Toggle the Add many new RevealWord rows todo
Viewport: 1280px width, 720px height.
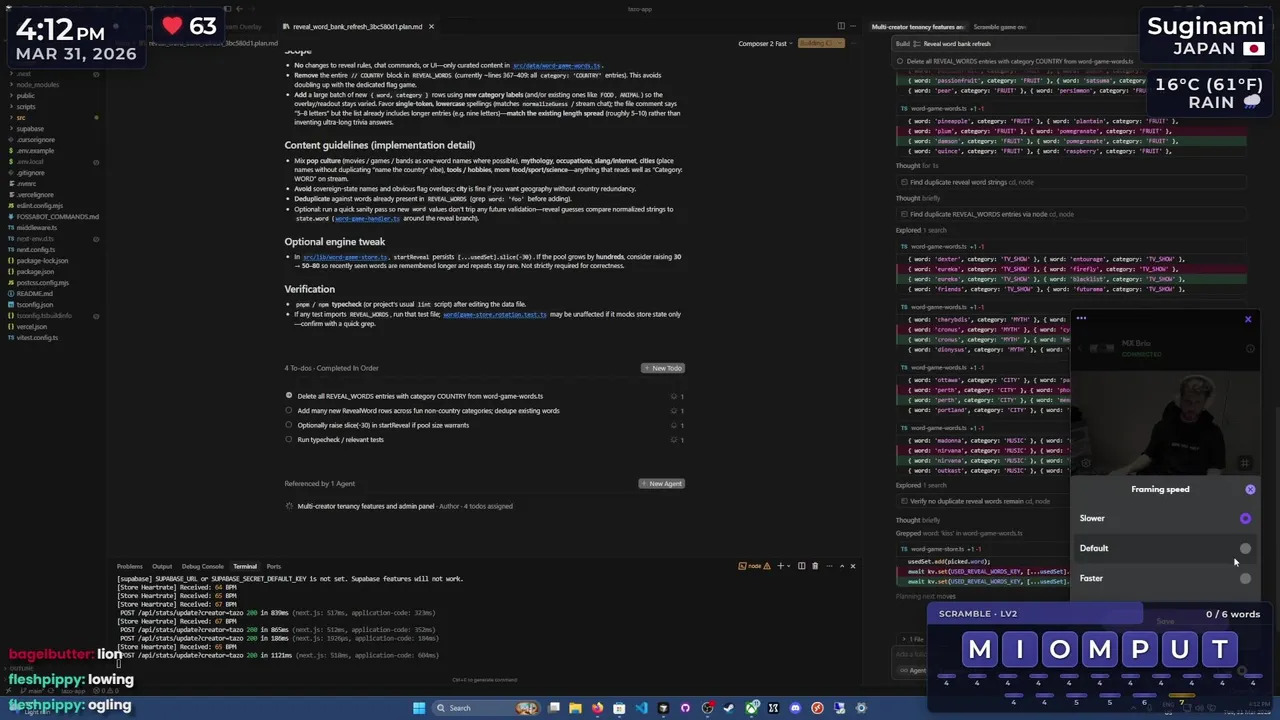pyautogui.click(x=289, y=411)
